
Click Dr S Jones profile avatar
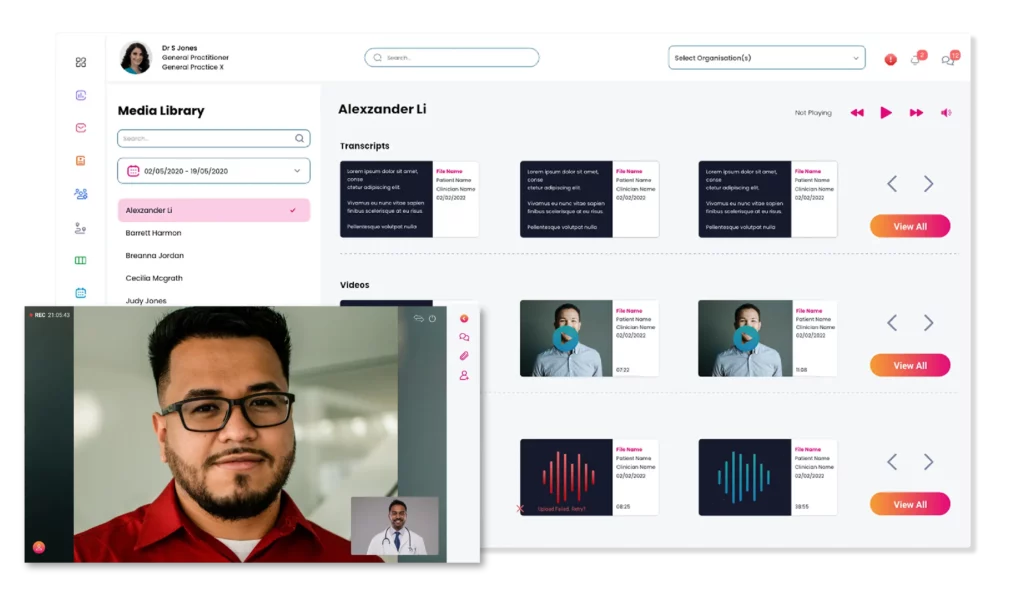point(136,57)
